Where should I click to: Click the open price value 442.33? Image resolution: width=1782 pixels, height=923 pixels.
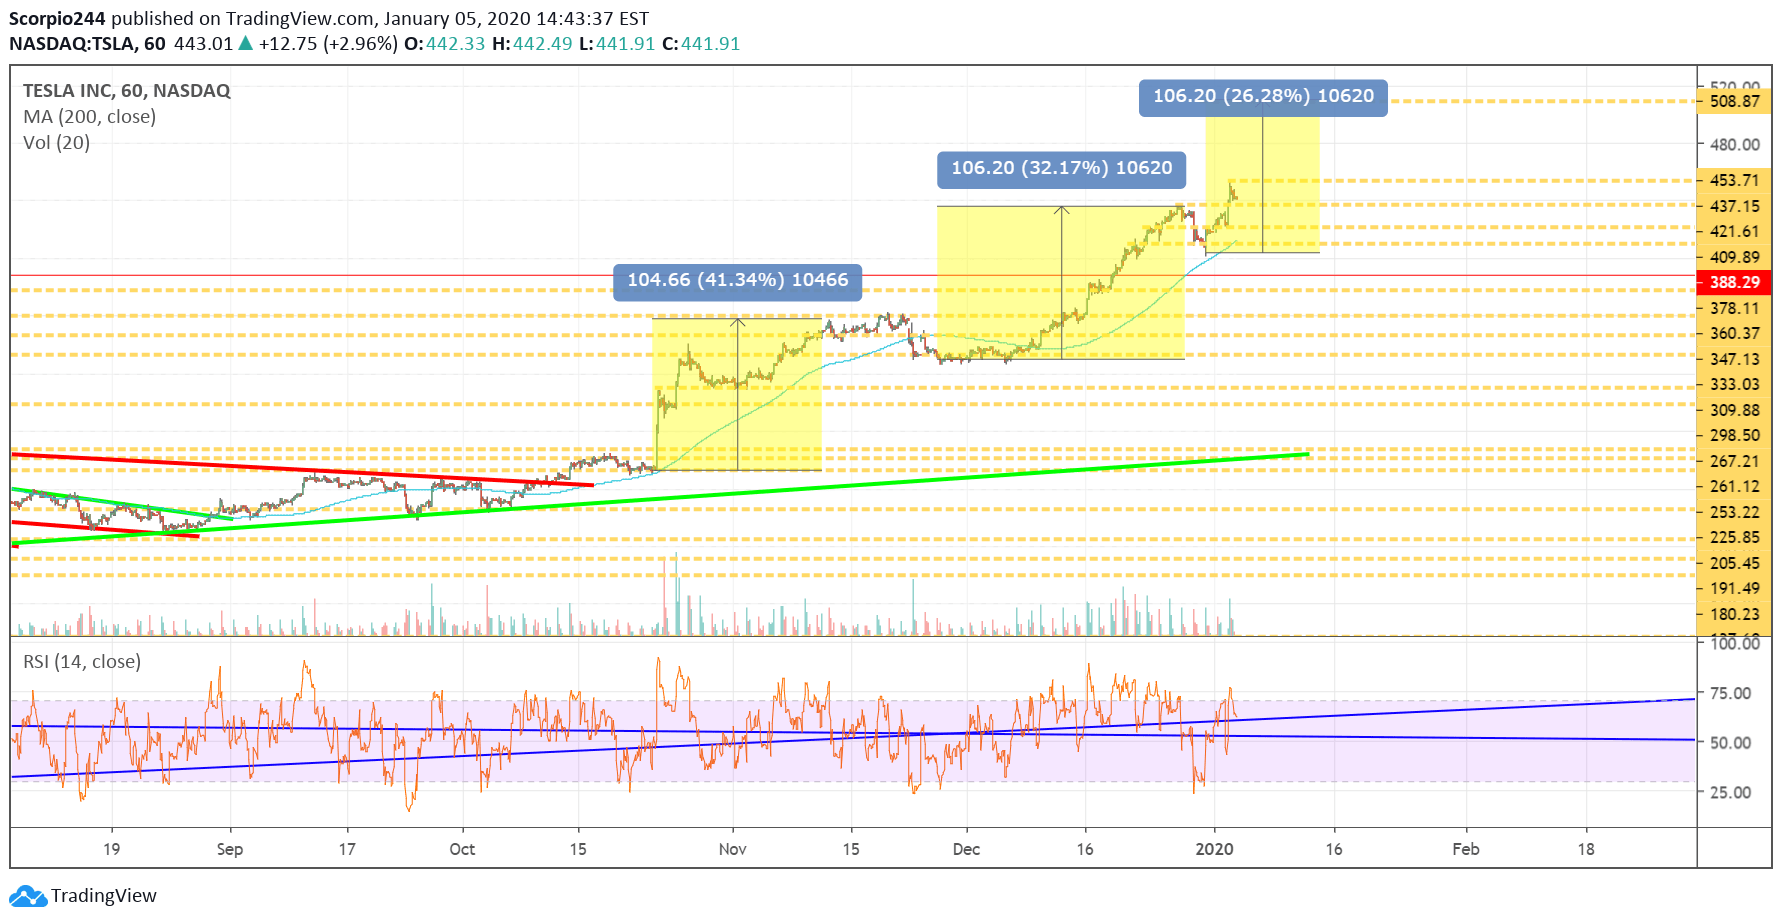(x=455, y=44)
